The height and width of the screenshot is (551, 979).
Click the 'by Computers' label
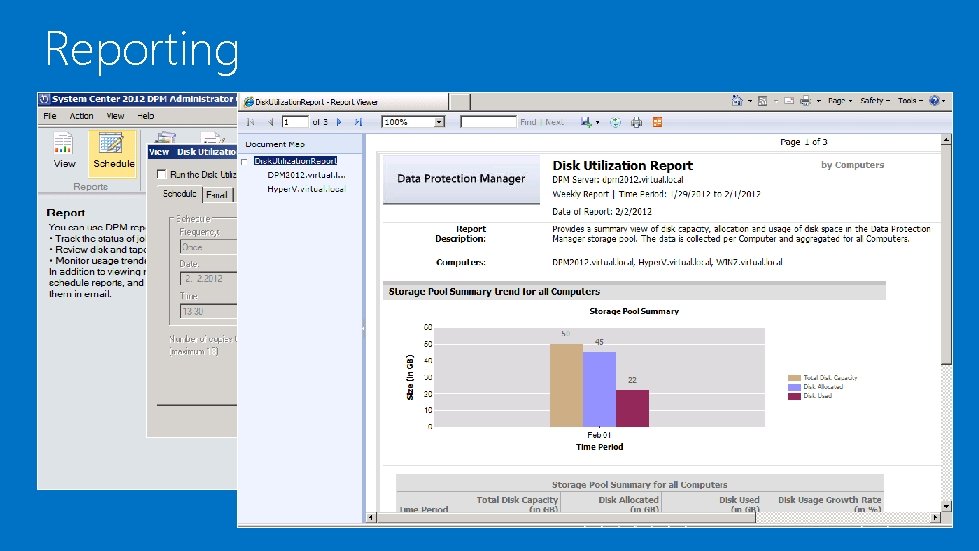click(x=852, y=165)
